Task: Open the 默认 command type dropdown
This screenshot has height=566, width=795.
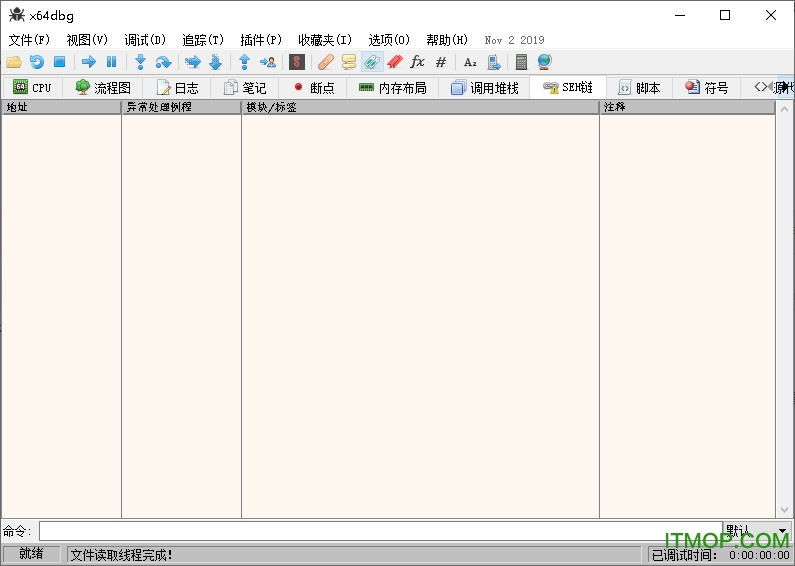Action: [757, 531]
